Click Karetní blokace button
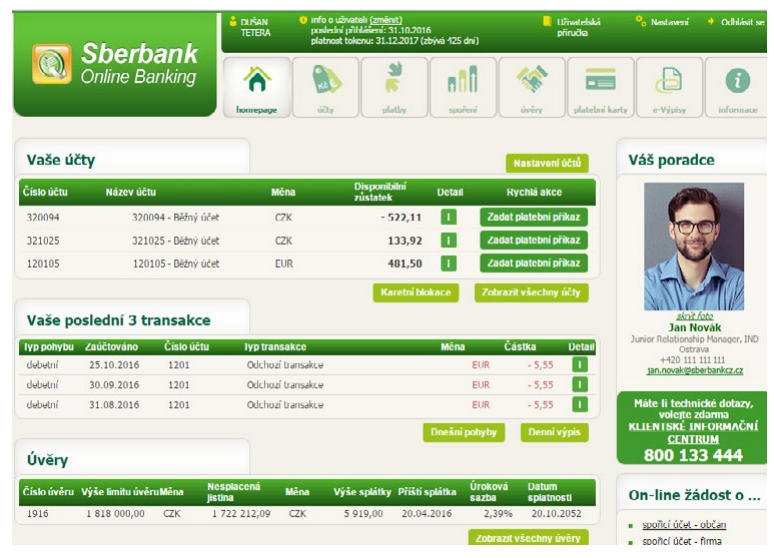Viewport: 774px width, 558px height. pos(416,292)
